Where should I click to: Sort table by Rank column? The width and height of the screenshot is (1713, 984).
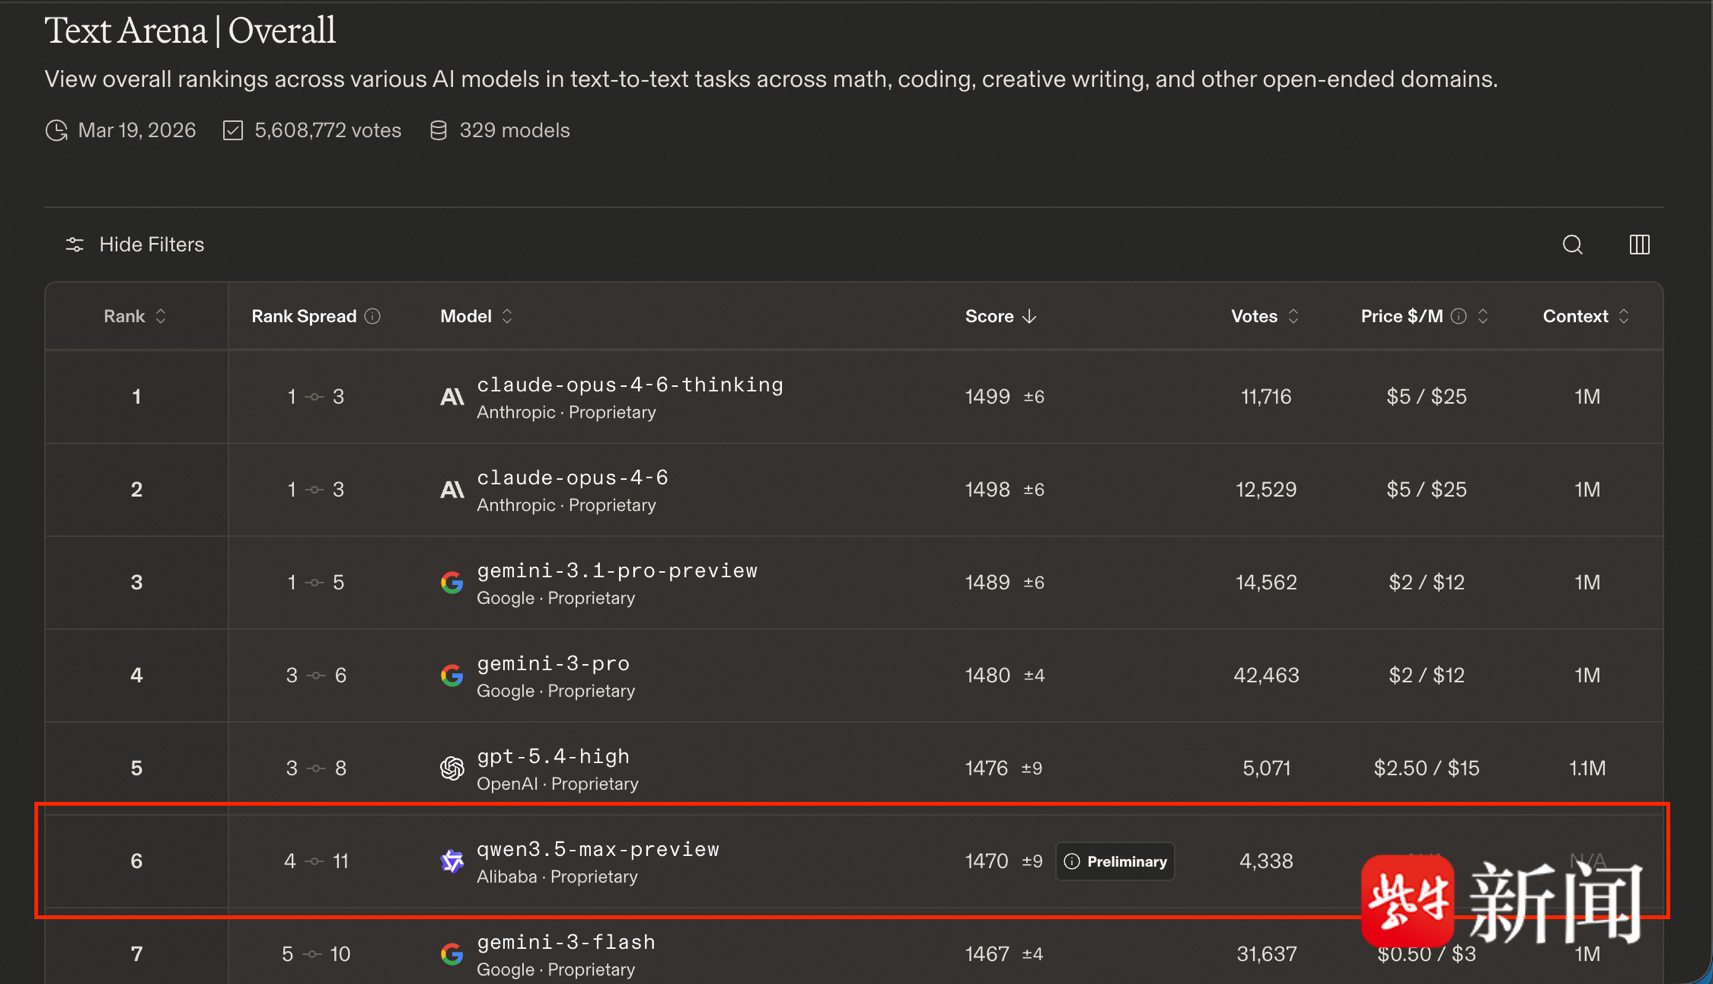[x=135, y=316]
